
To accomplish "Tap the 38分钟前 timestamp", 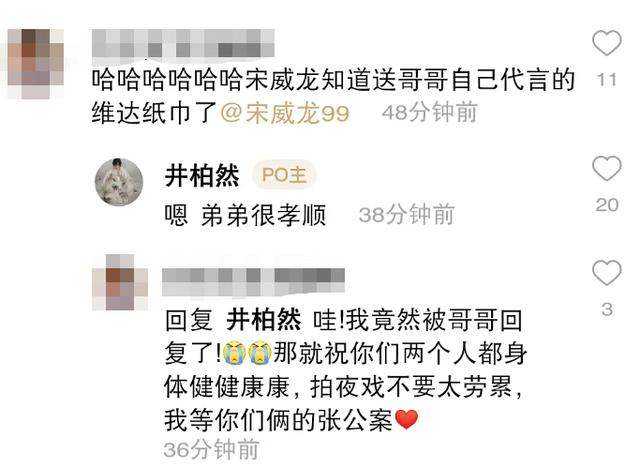I will pos(407,215).
